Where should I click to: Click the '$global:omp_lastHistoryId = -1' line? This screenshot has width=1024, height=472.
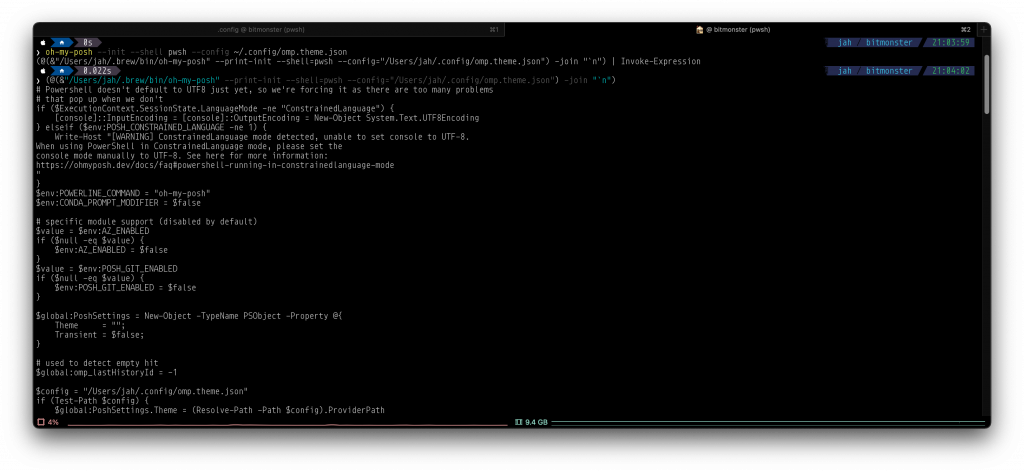(x=106, y=372)
